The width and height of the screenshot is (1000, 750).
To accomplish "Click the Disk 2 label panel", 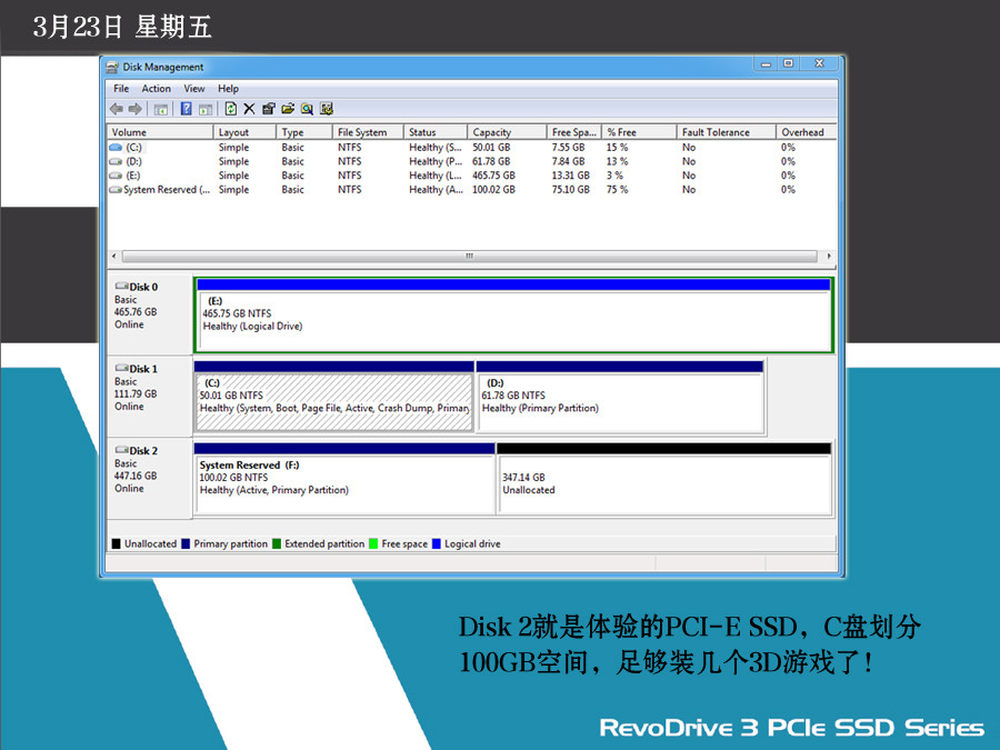I will pyautogui.click(x=149, y=478).
